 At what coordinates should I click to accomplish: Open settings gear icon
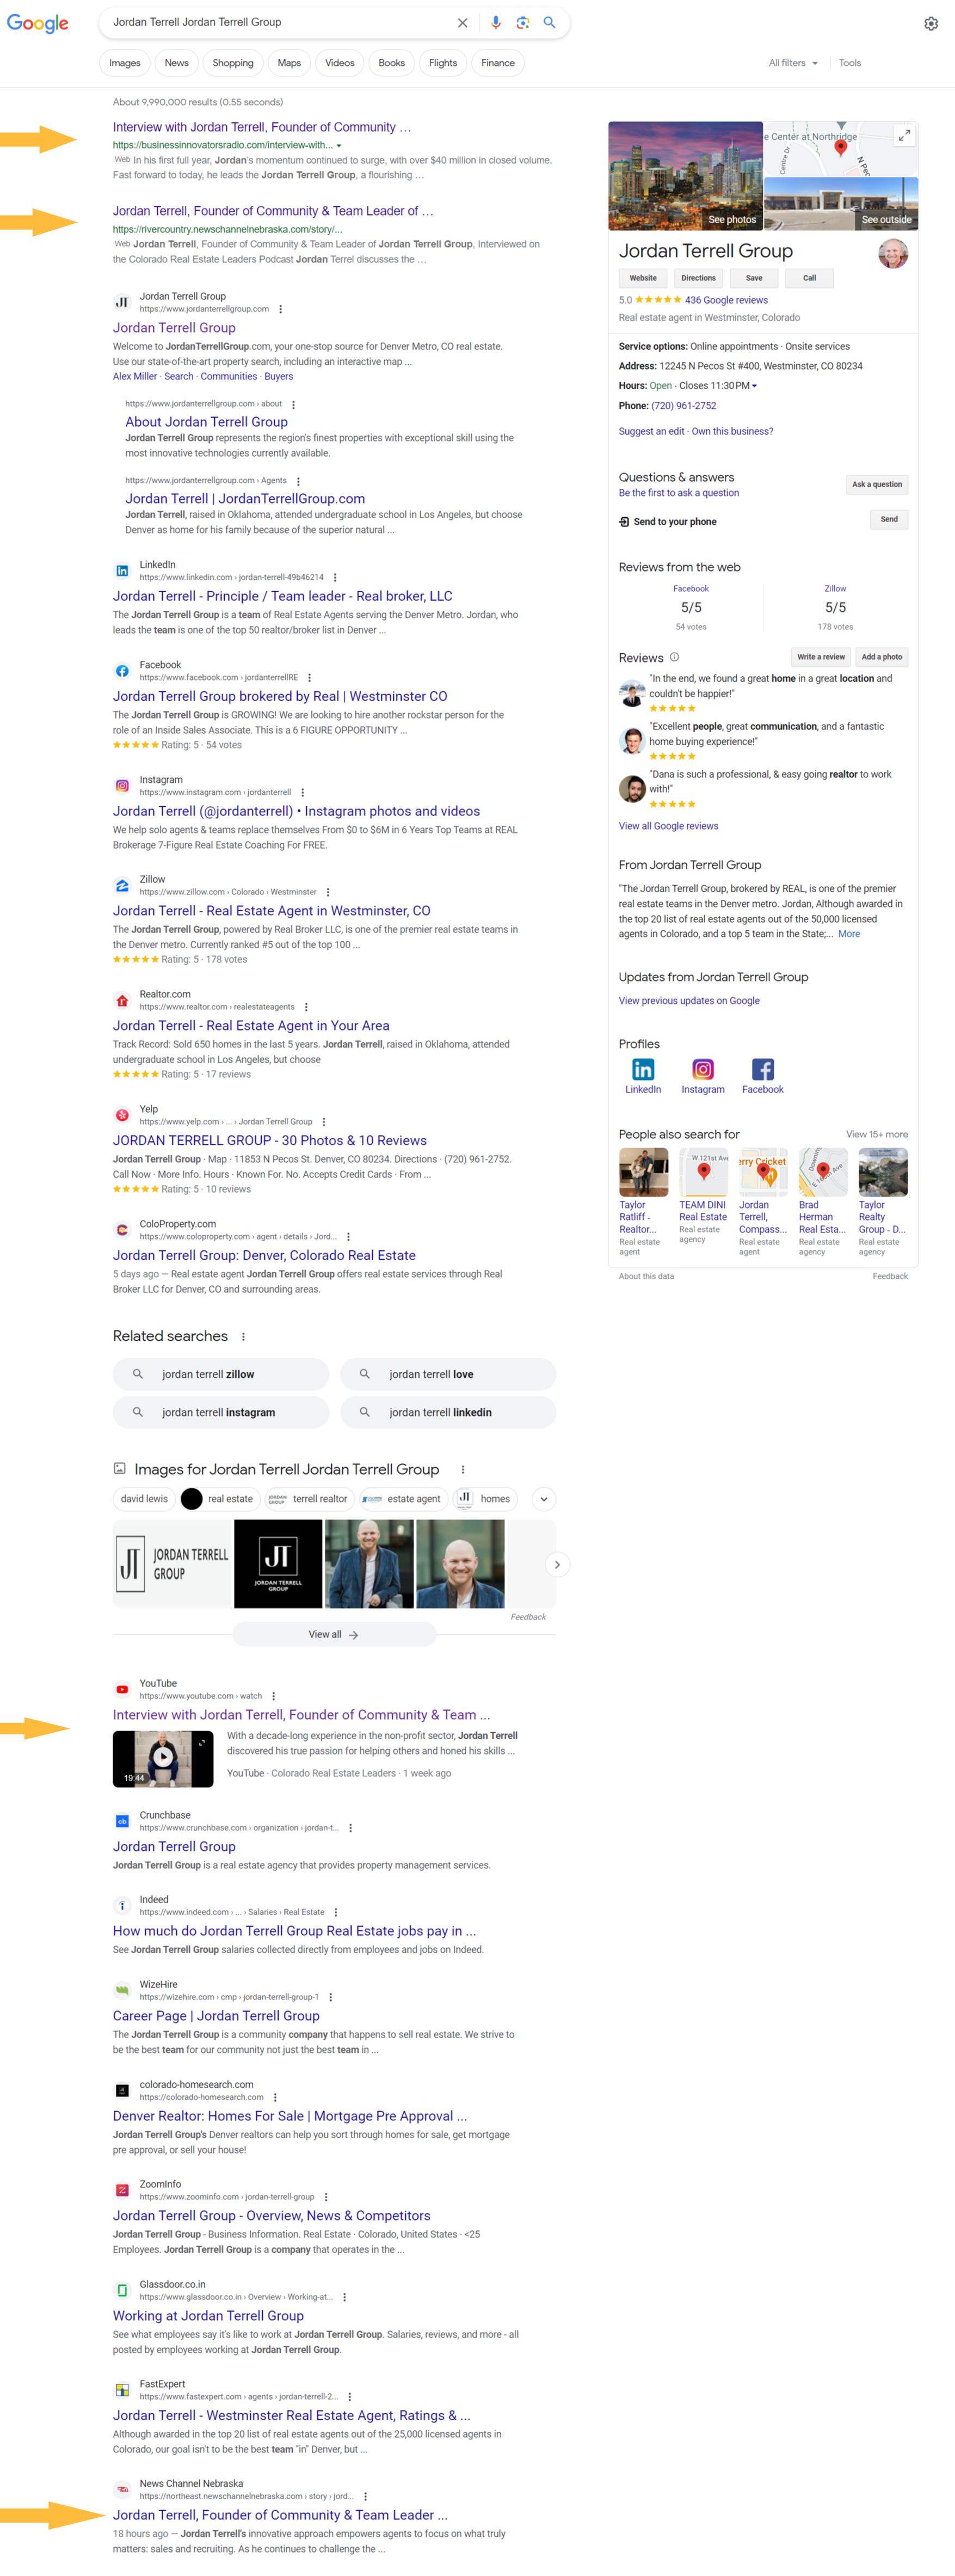(x=931, y=23)
